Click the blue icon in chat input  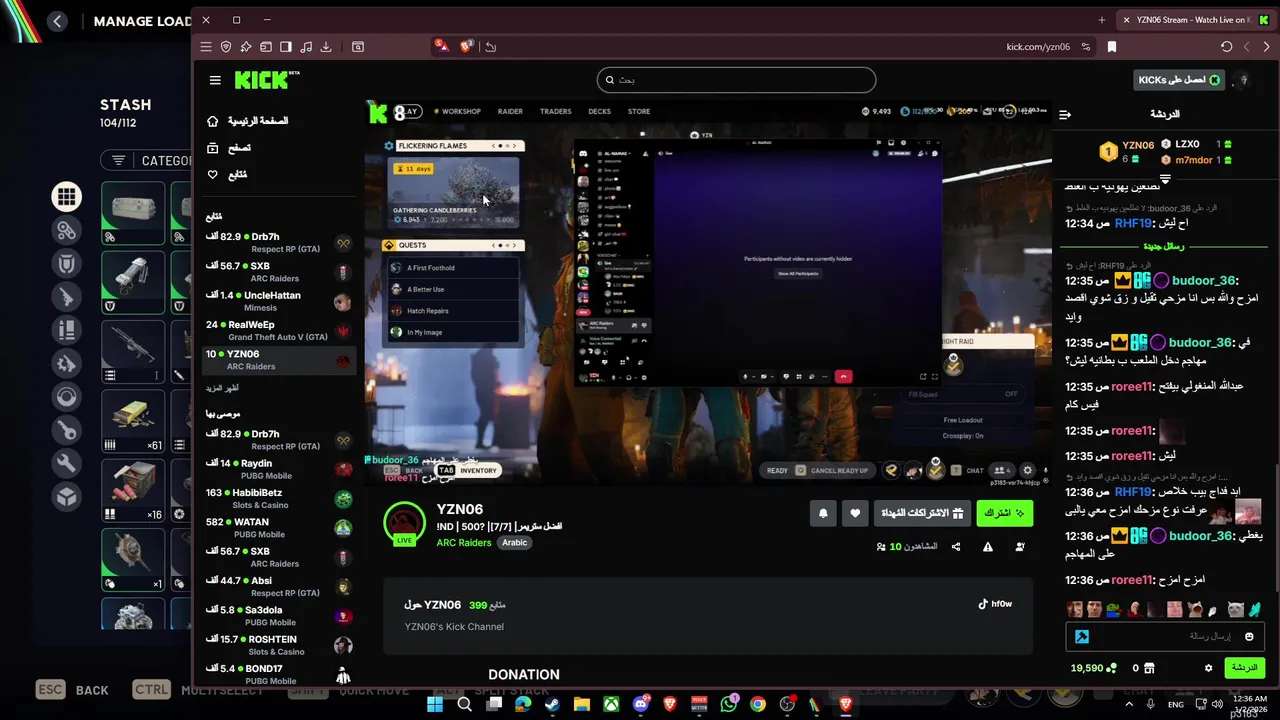pos(1082,637)
